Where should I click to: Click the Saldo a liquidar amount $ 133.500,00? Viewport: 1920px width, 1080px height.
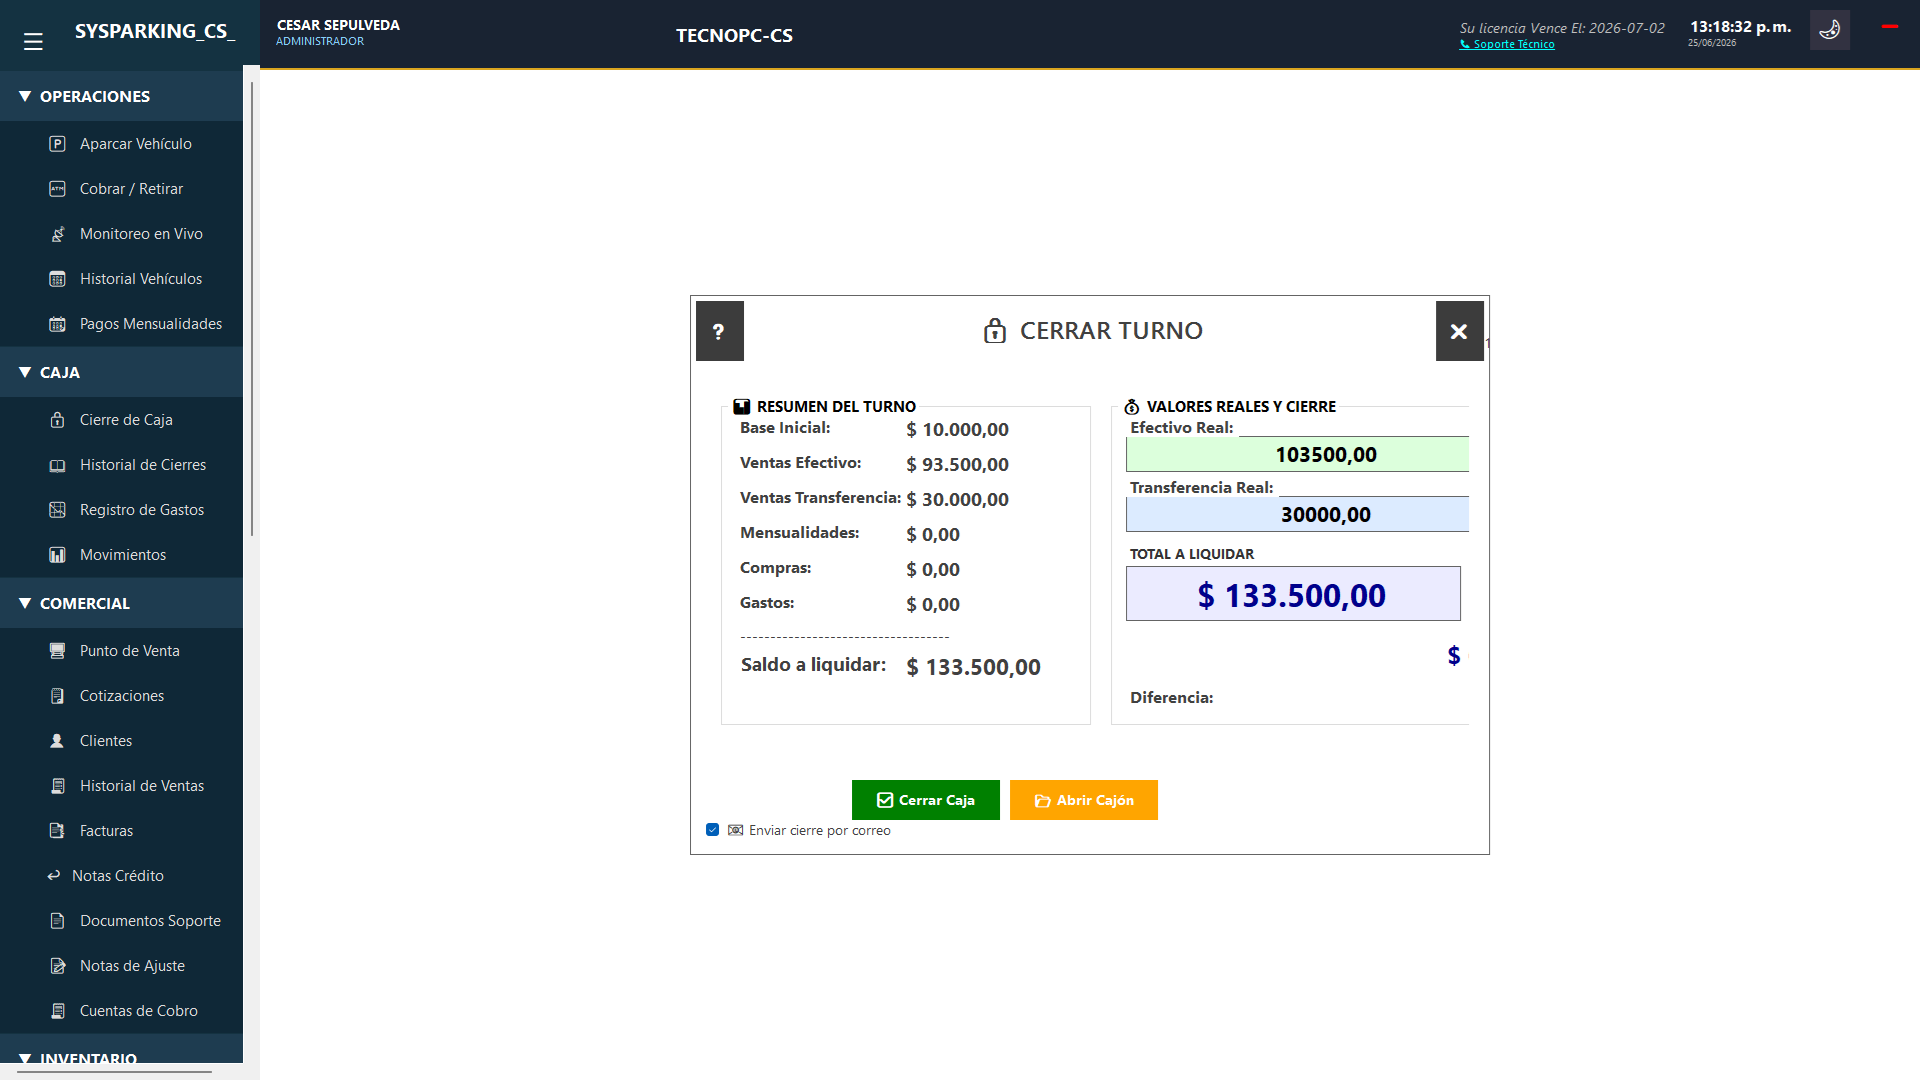click(x=973, y=667)
